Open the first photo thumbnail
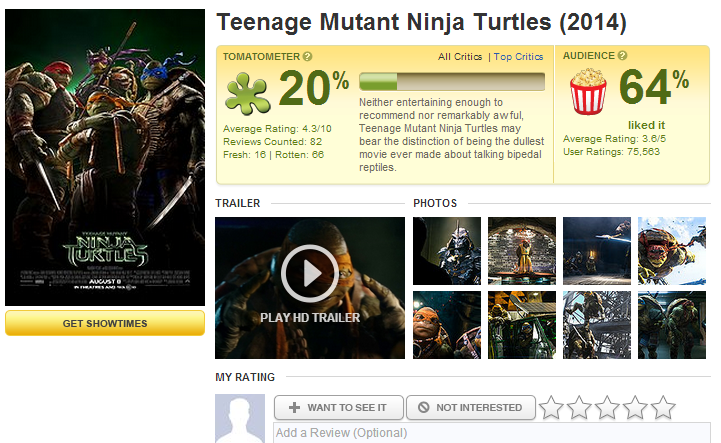This screenshot has height=443, width=721. [x=447, y=251]
